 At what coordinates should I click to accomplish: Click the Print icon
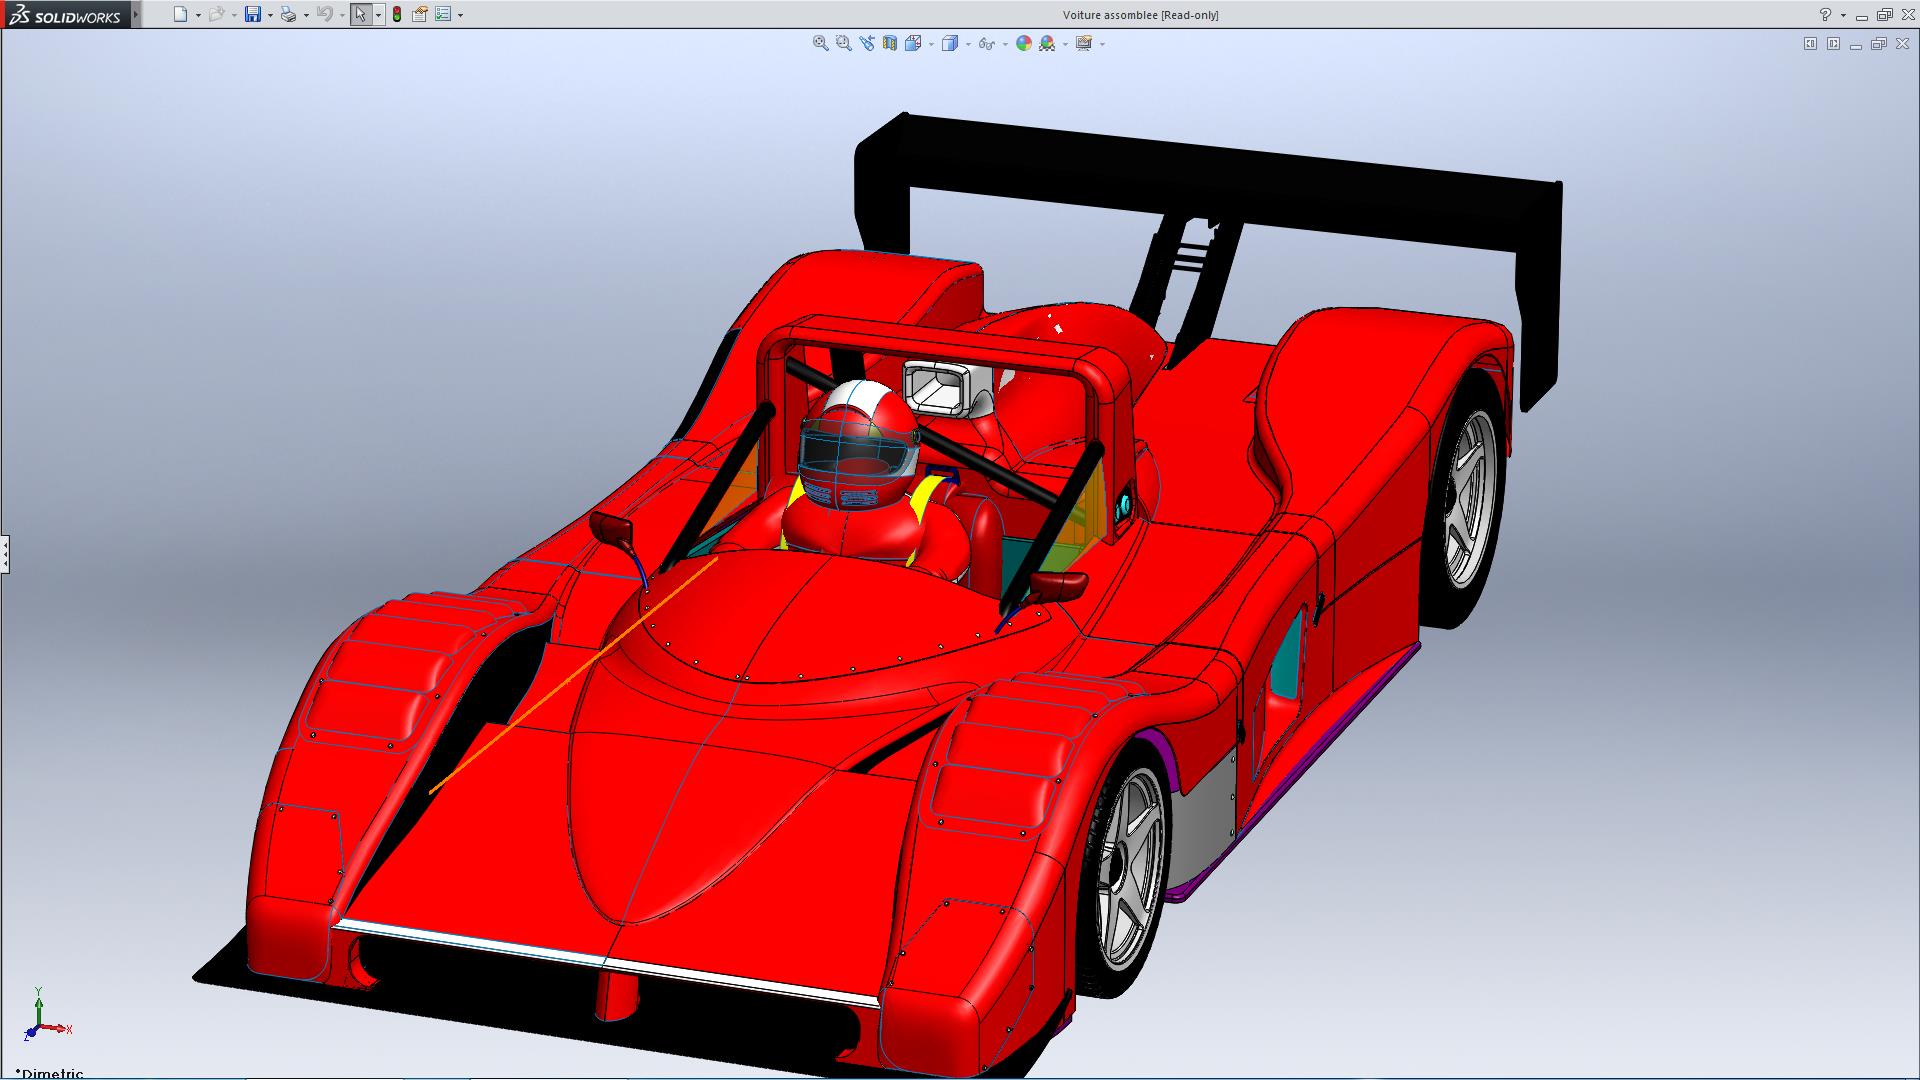[288, 14]
